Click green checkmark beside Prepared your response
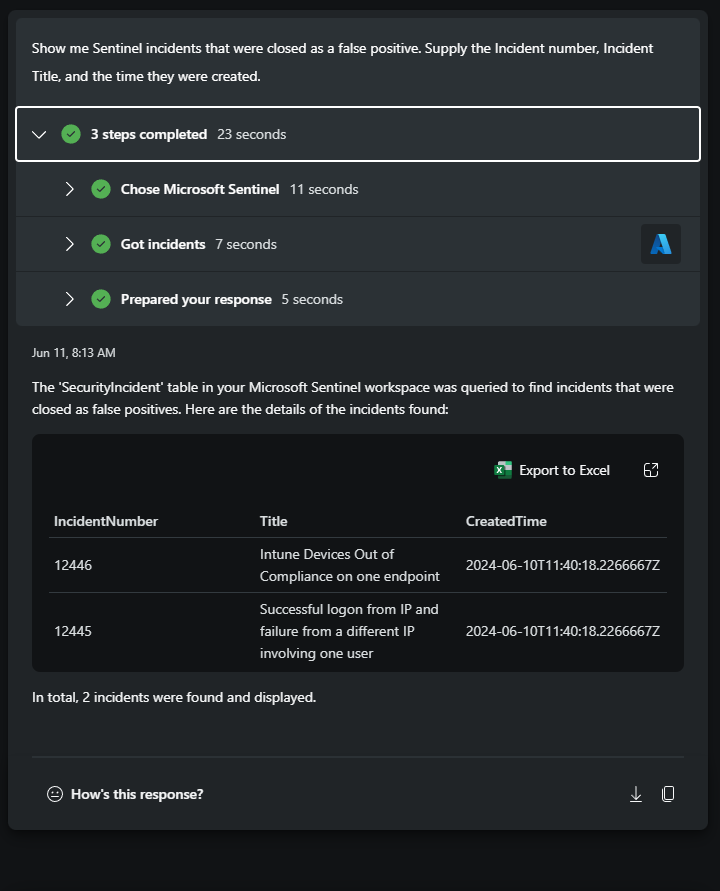The height and width of the screenshot is (891, 720). (101, 299)
